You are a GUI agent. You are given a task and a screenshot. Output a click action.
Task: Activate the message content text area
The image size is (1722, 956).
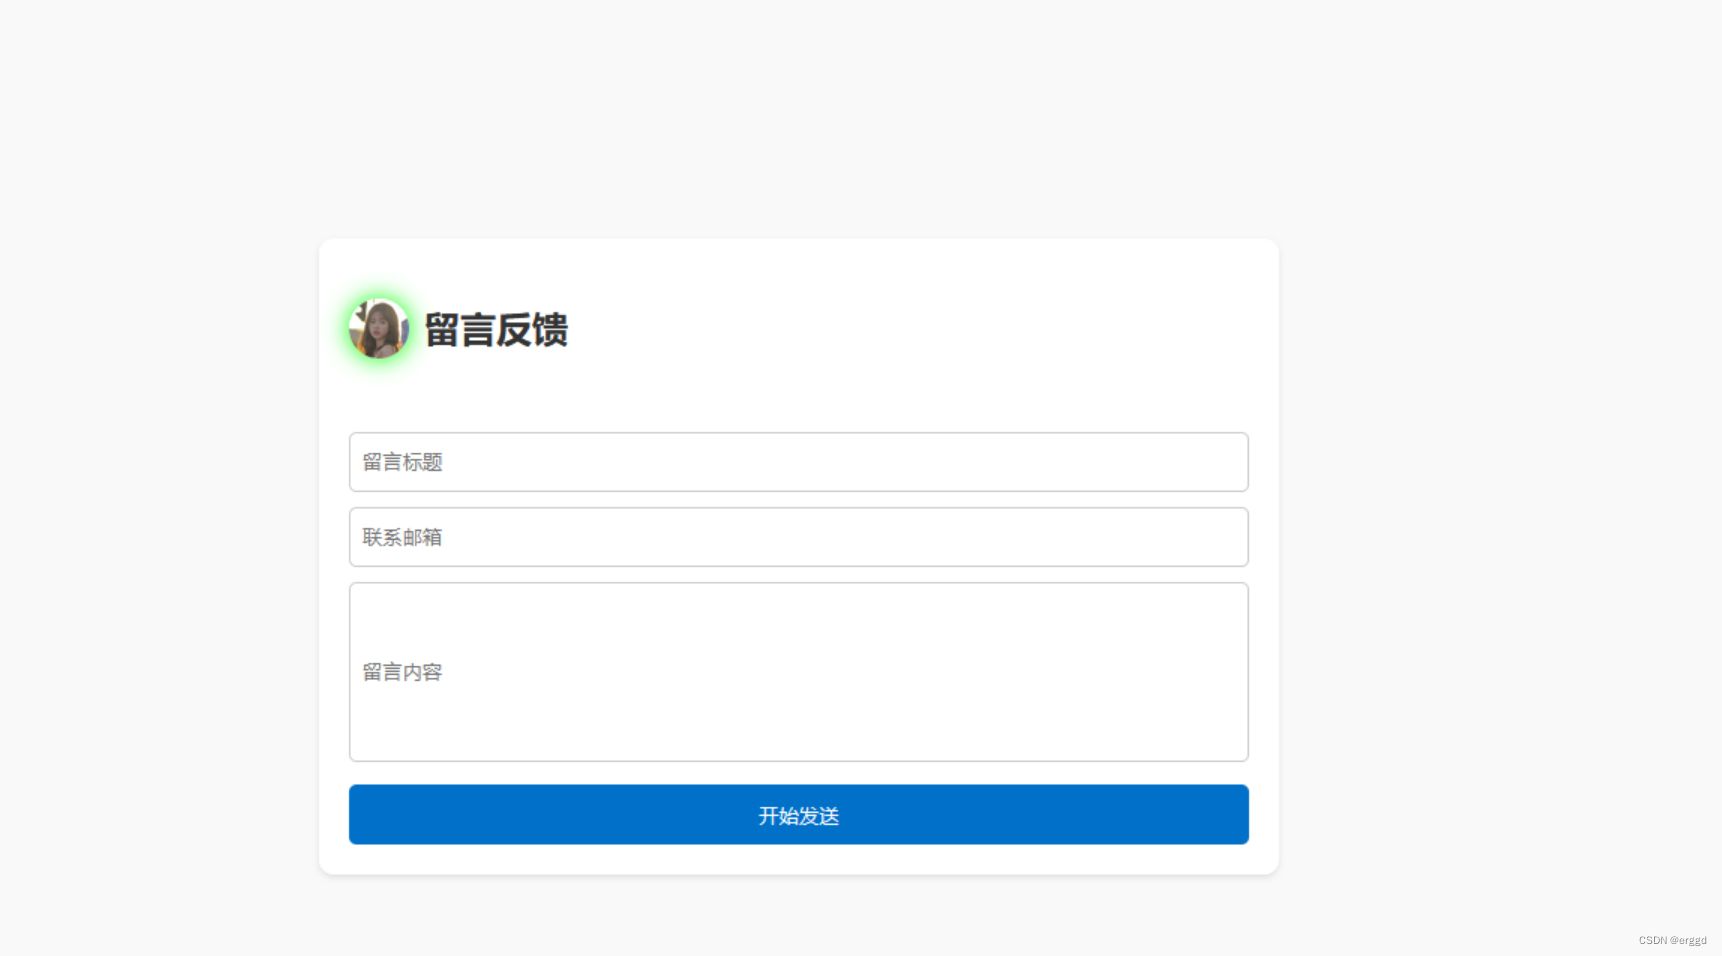tap(798, 670)
